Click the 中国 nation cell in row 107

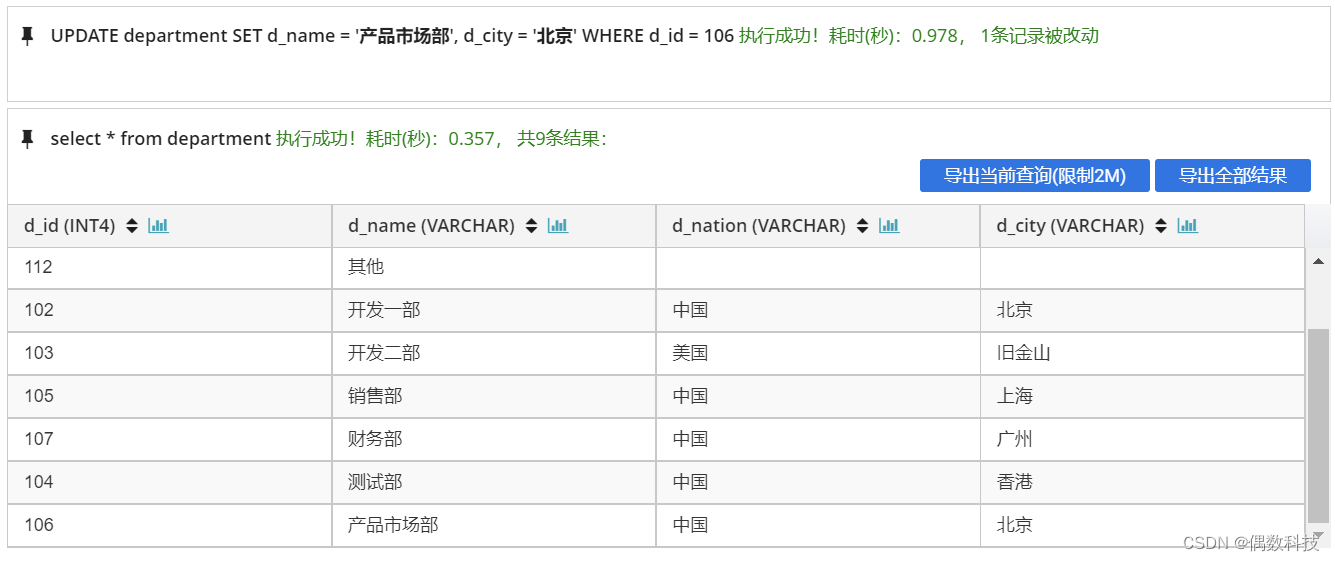click(818, 439)
